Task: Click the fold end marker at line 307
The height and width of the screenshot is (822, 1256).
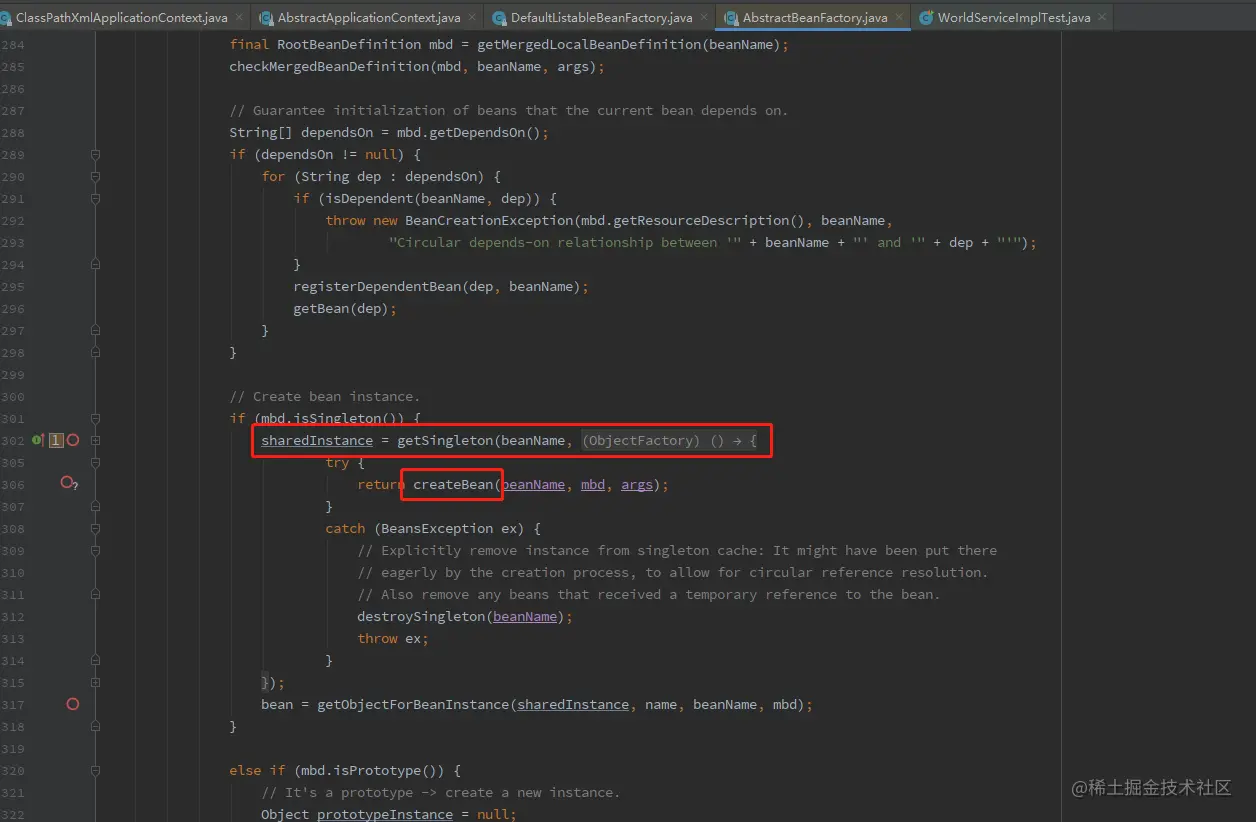Action: click(95, 506)
